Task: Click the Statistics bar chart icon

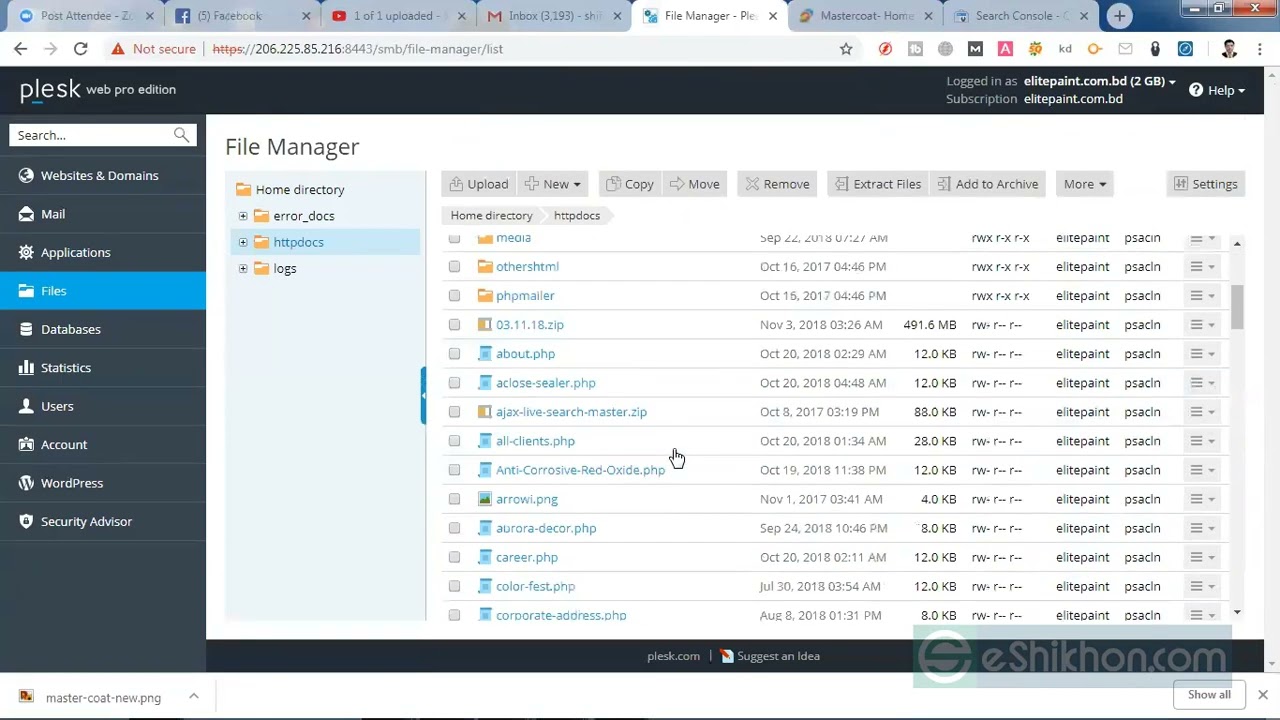Action: [x=26, y=368]
